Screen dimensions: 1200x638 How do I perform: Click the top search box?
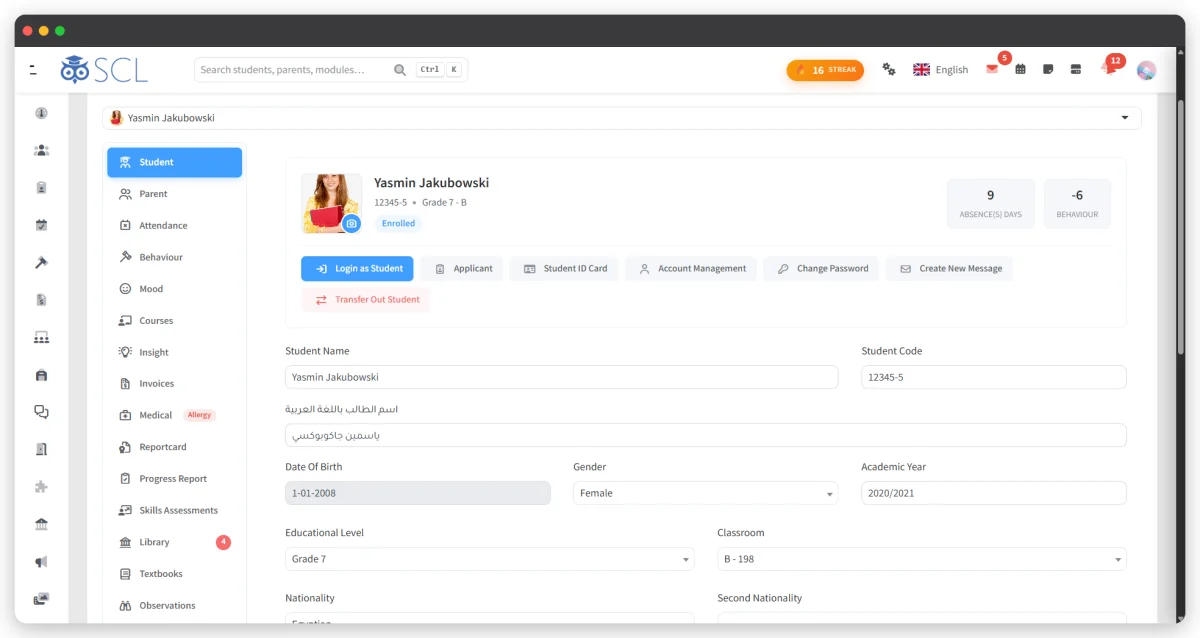click(x=330, y=70)
